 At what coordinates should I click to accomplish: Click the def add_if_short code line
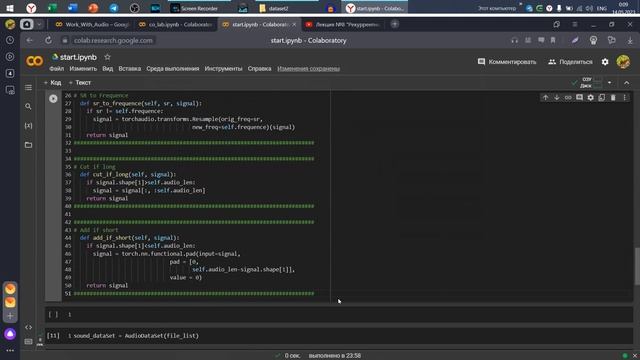[x=130, y=238]
